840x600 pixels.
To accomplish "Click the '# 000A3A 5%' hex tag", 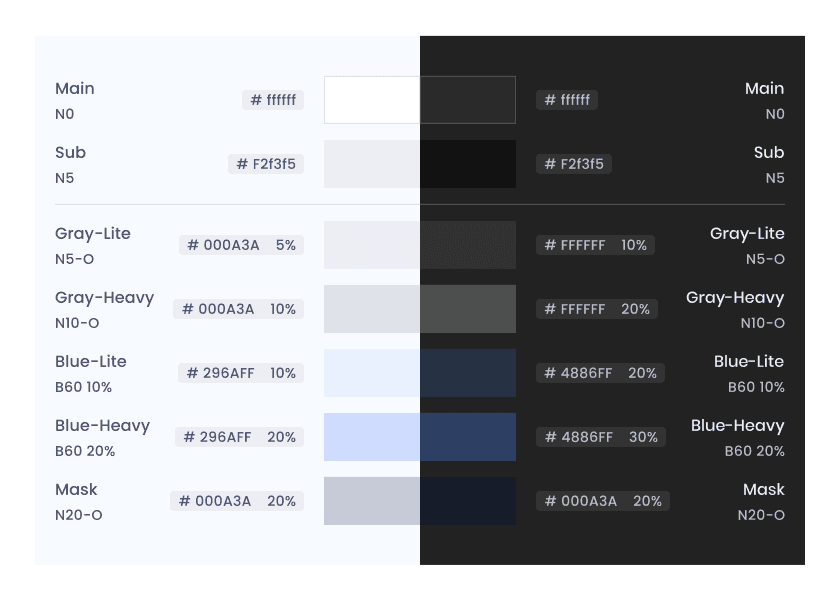I will pos(242,245).
